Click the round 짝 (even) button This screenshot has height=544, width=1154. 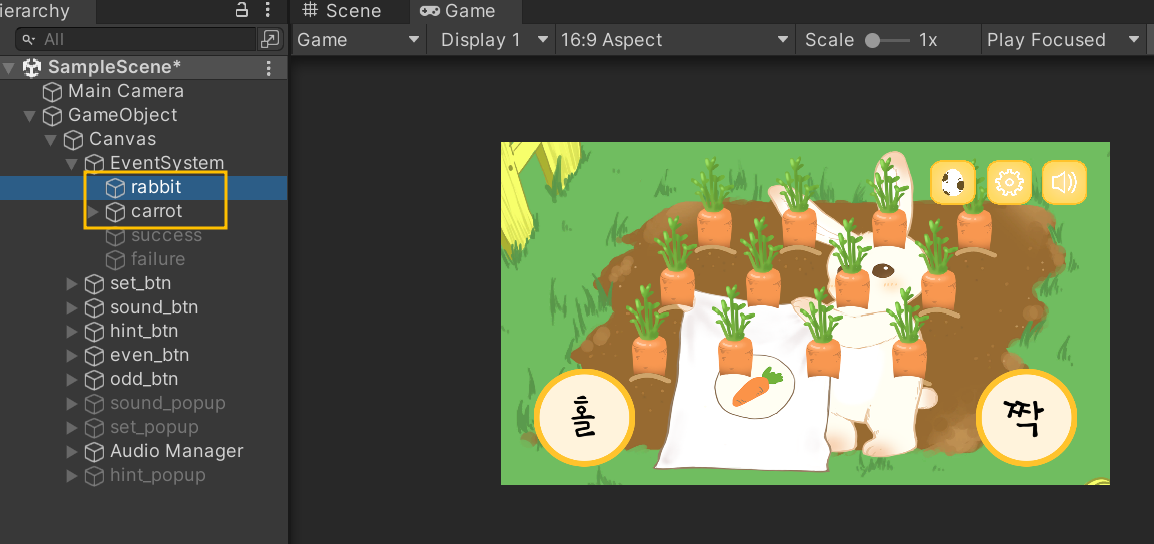(1027, 417)
